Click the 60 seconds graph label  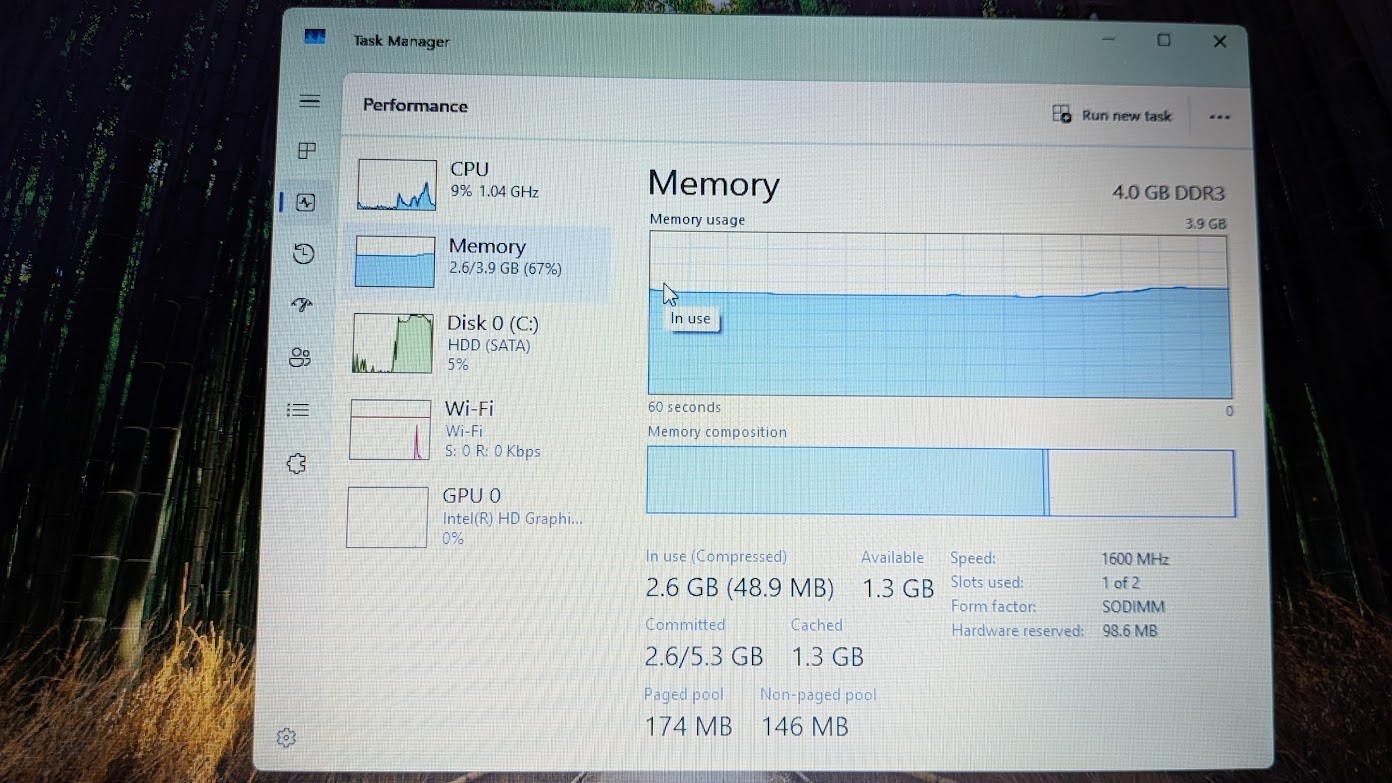click(684, 407)
